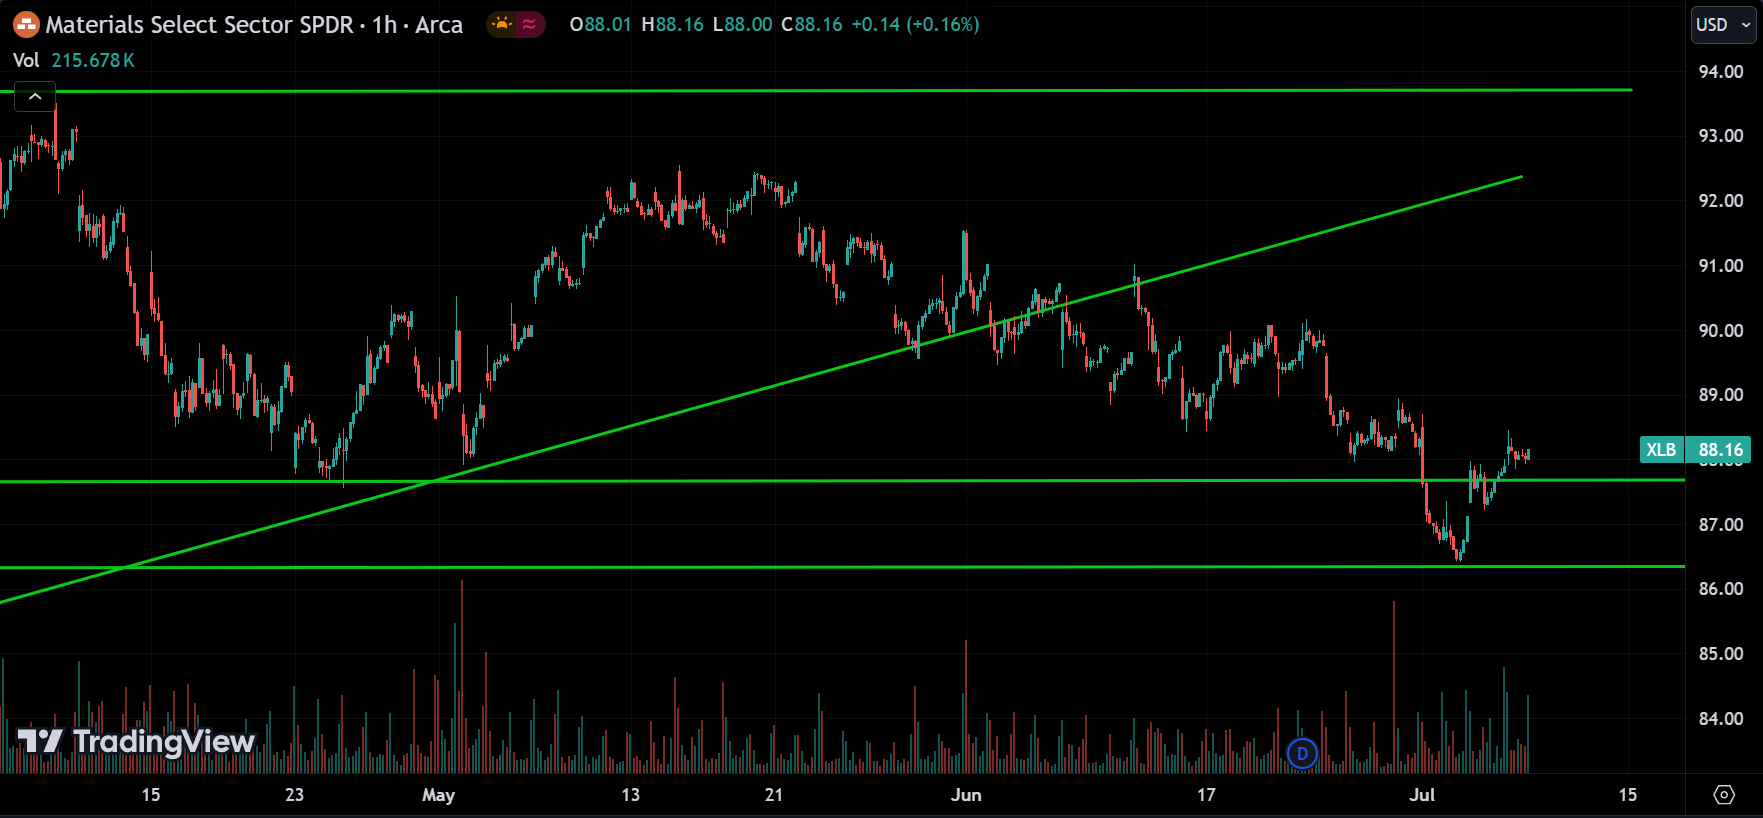Click the 94.00 price axis label
Image resolution: width=1763 pixels, height=818 pixels.
tap(1720, 71)
